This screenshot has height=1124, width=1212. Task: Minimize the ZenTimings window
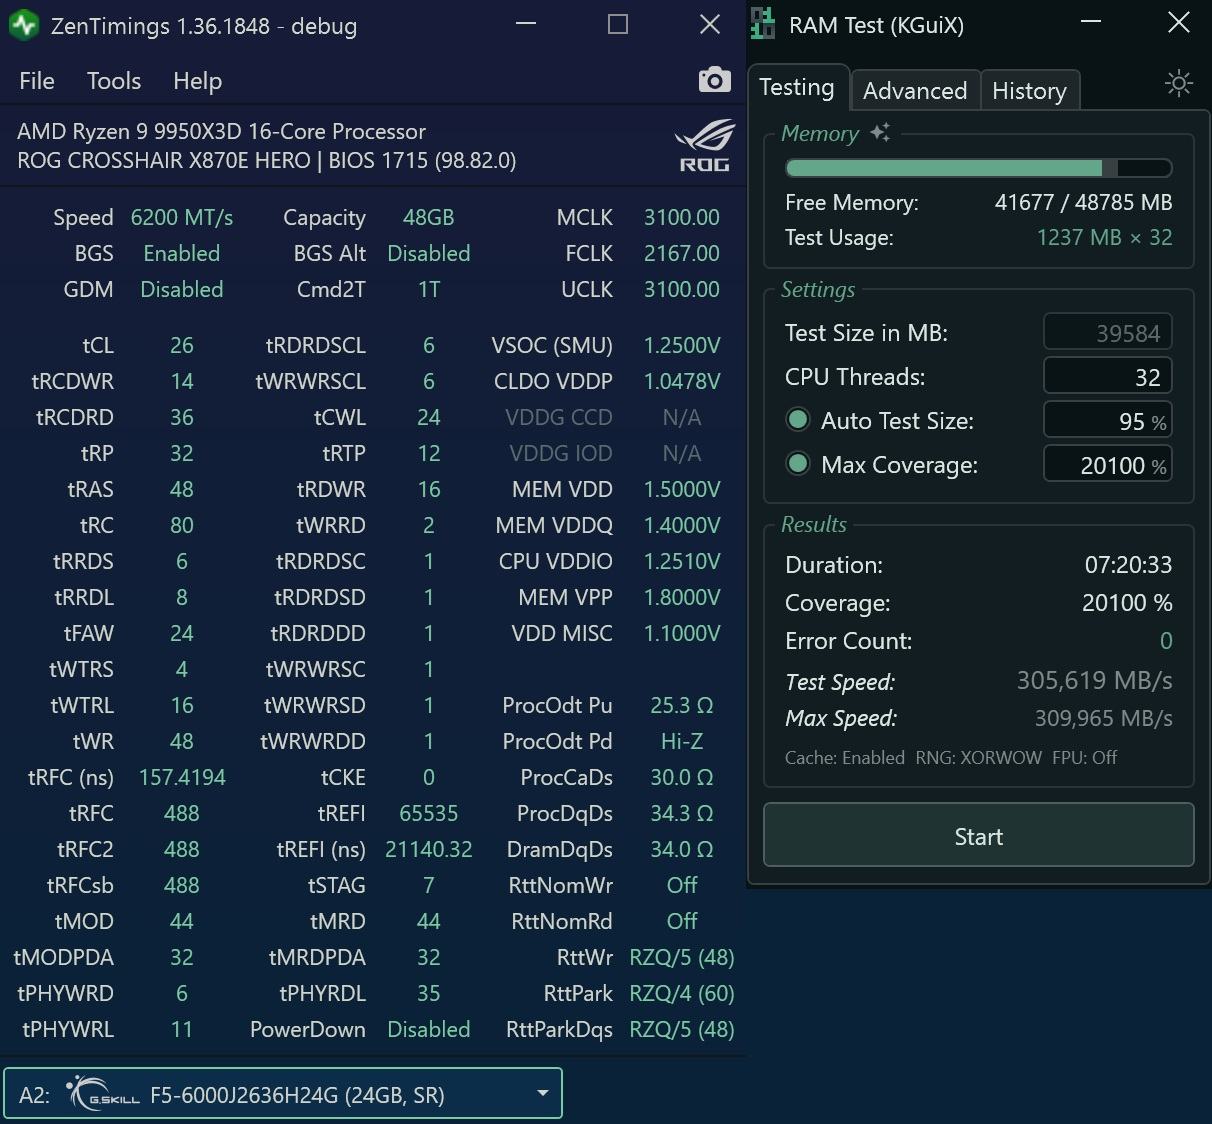526,25
